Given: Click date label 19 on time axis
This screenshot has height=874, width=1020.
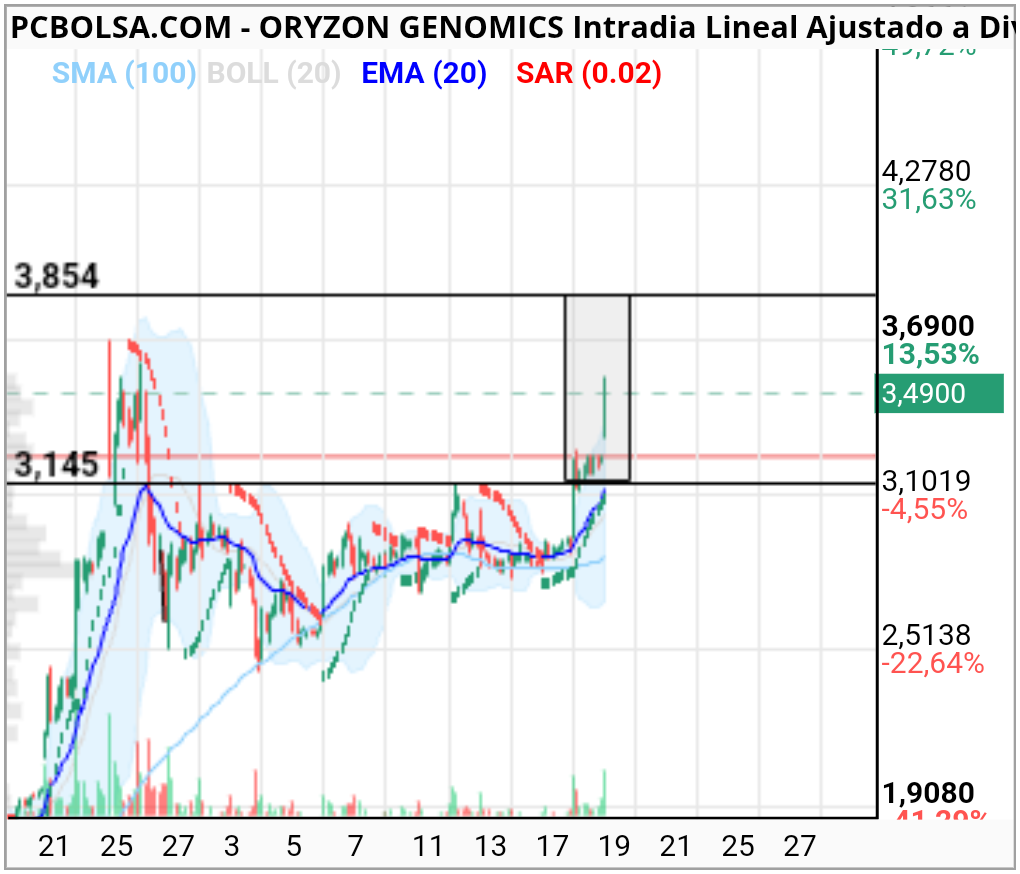Looking at the screenshot, I should [x=614, y=847].
